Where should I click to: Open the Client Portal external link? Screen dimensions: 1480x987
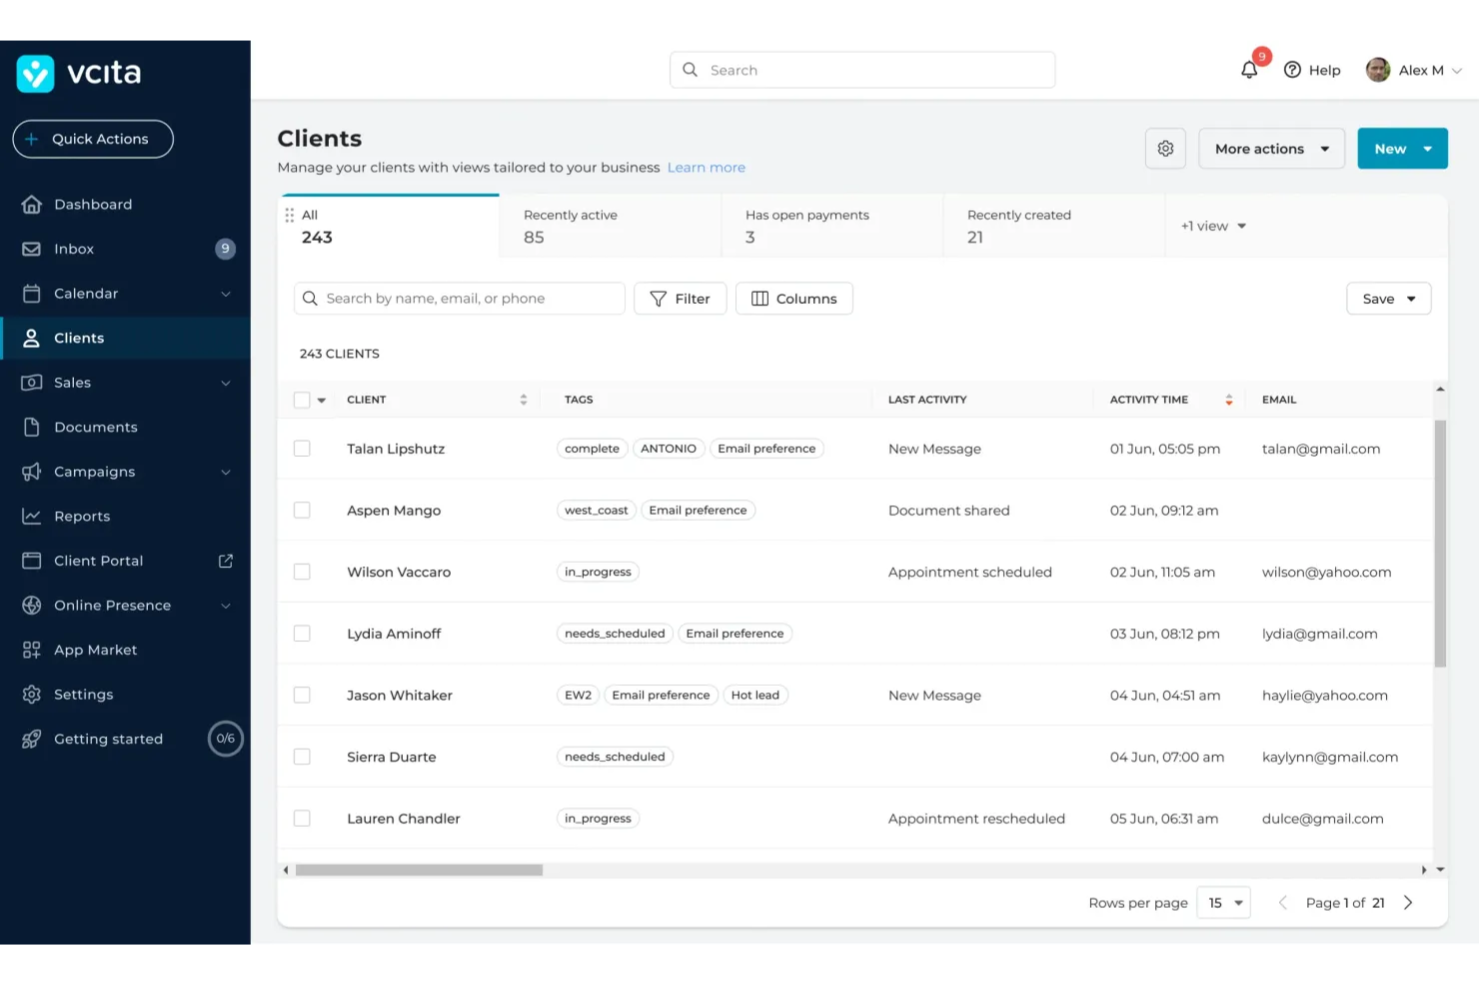(225, 560)
